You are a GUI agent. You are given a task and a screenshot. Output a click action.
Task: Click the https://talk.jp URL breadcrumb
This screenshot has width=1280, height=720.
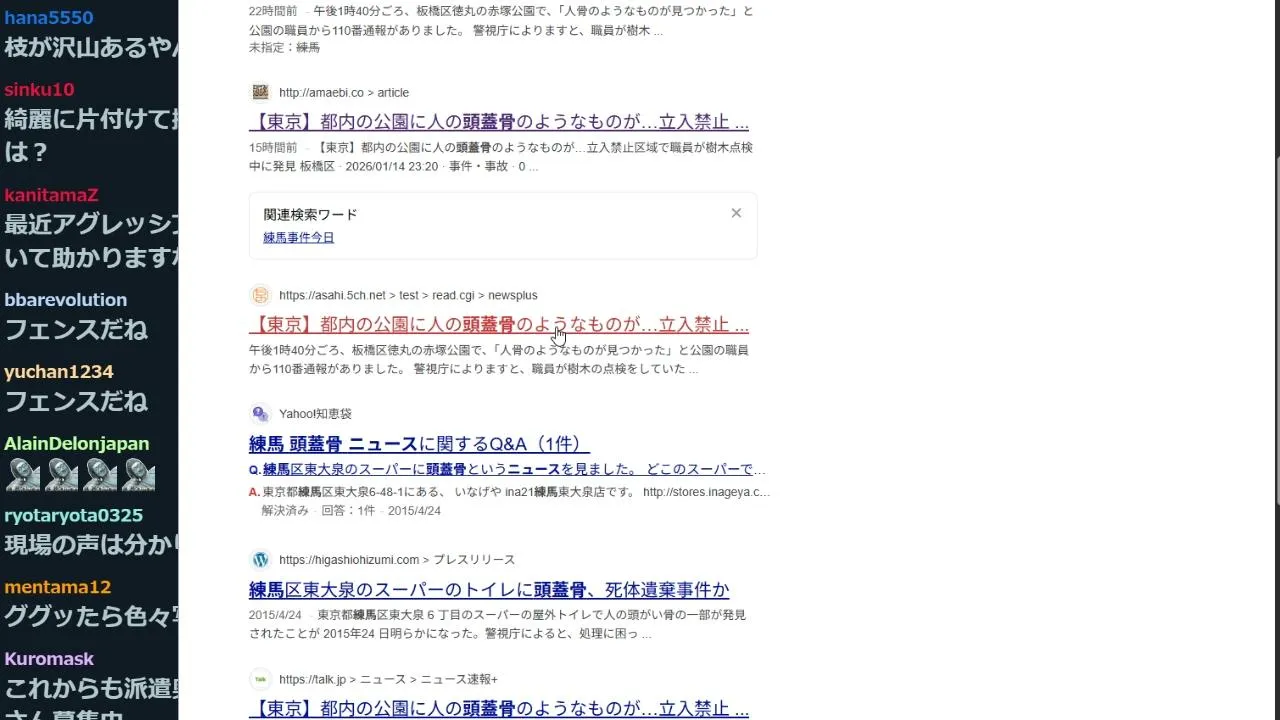(x=388, y=680)
